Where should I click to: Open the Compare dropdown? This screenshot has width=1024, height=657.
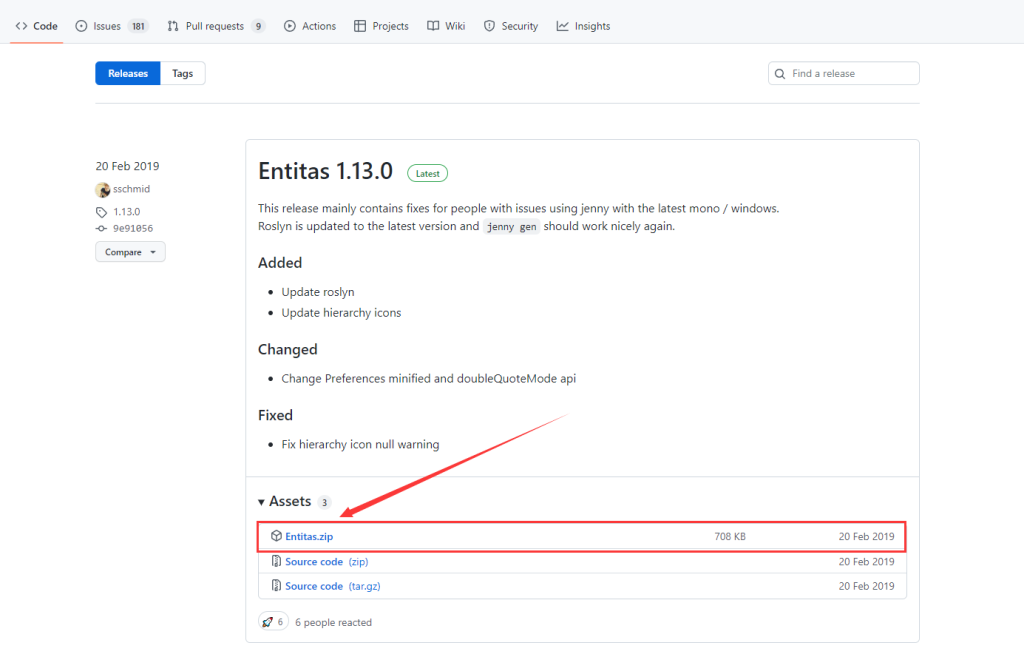point(130,252)
